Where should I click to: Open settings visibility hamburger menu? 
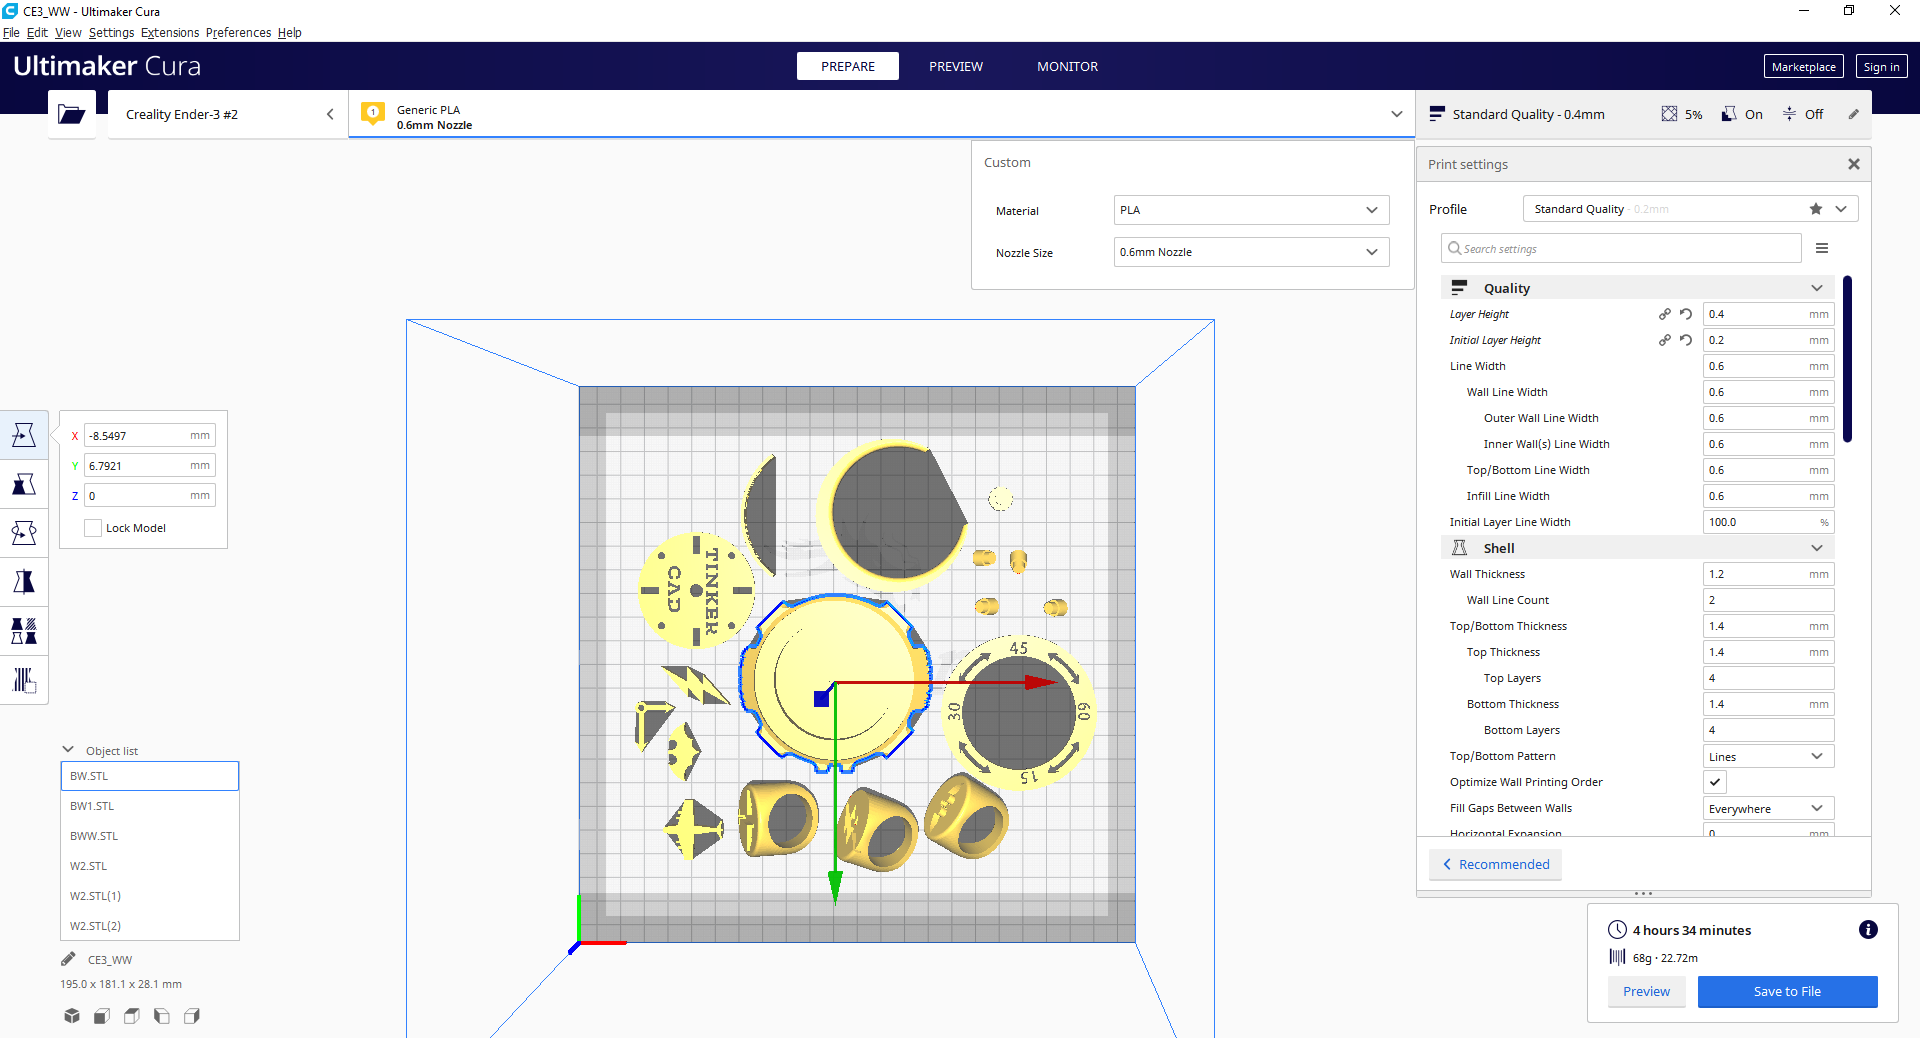tap(1822, 248)
